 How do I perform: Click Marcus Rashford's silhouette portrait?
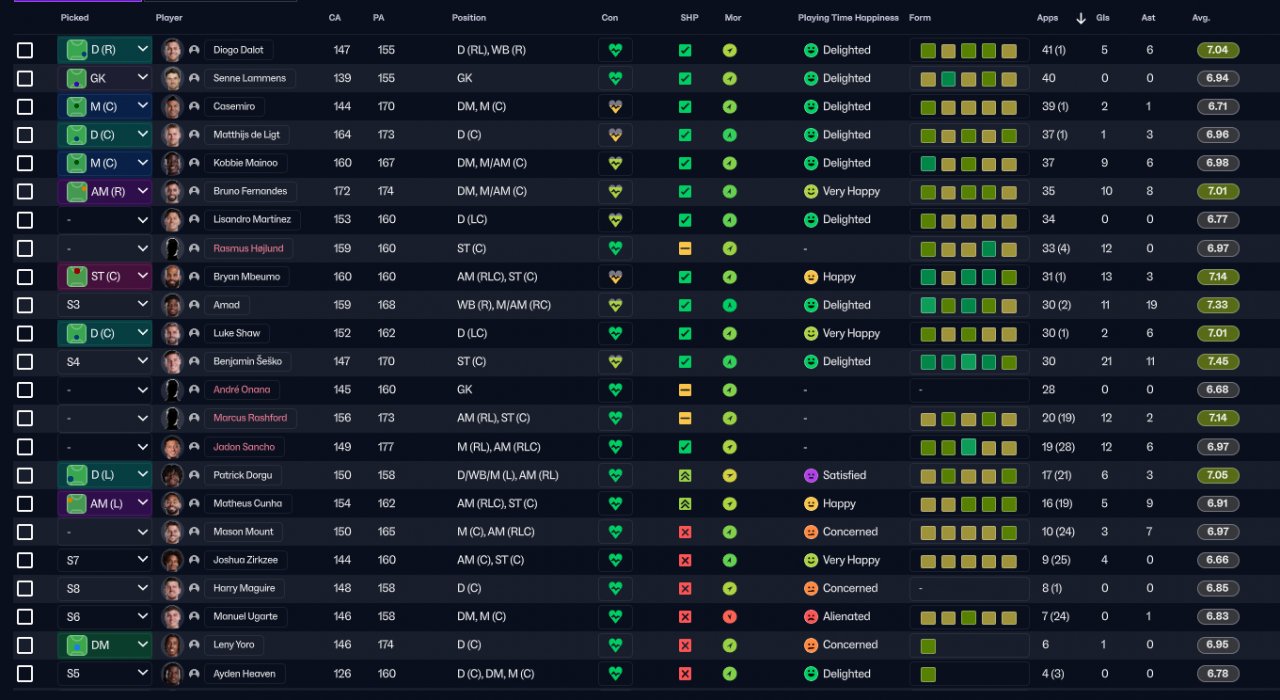pyautogui.click(x=172, y=418)
